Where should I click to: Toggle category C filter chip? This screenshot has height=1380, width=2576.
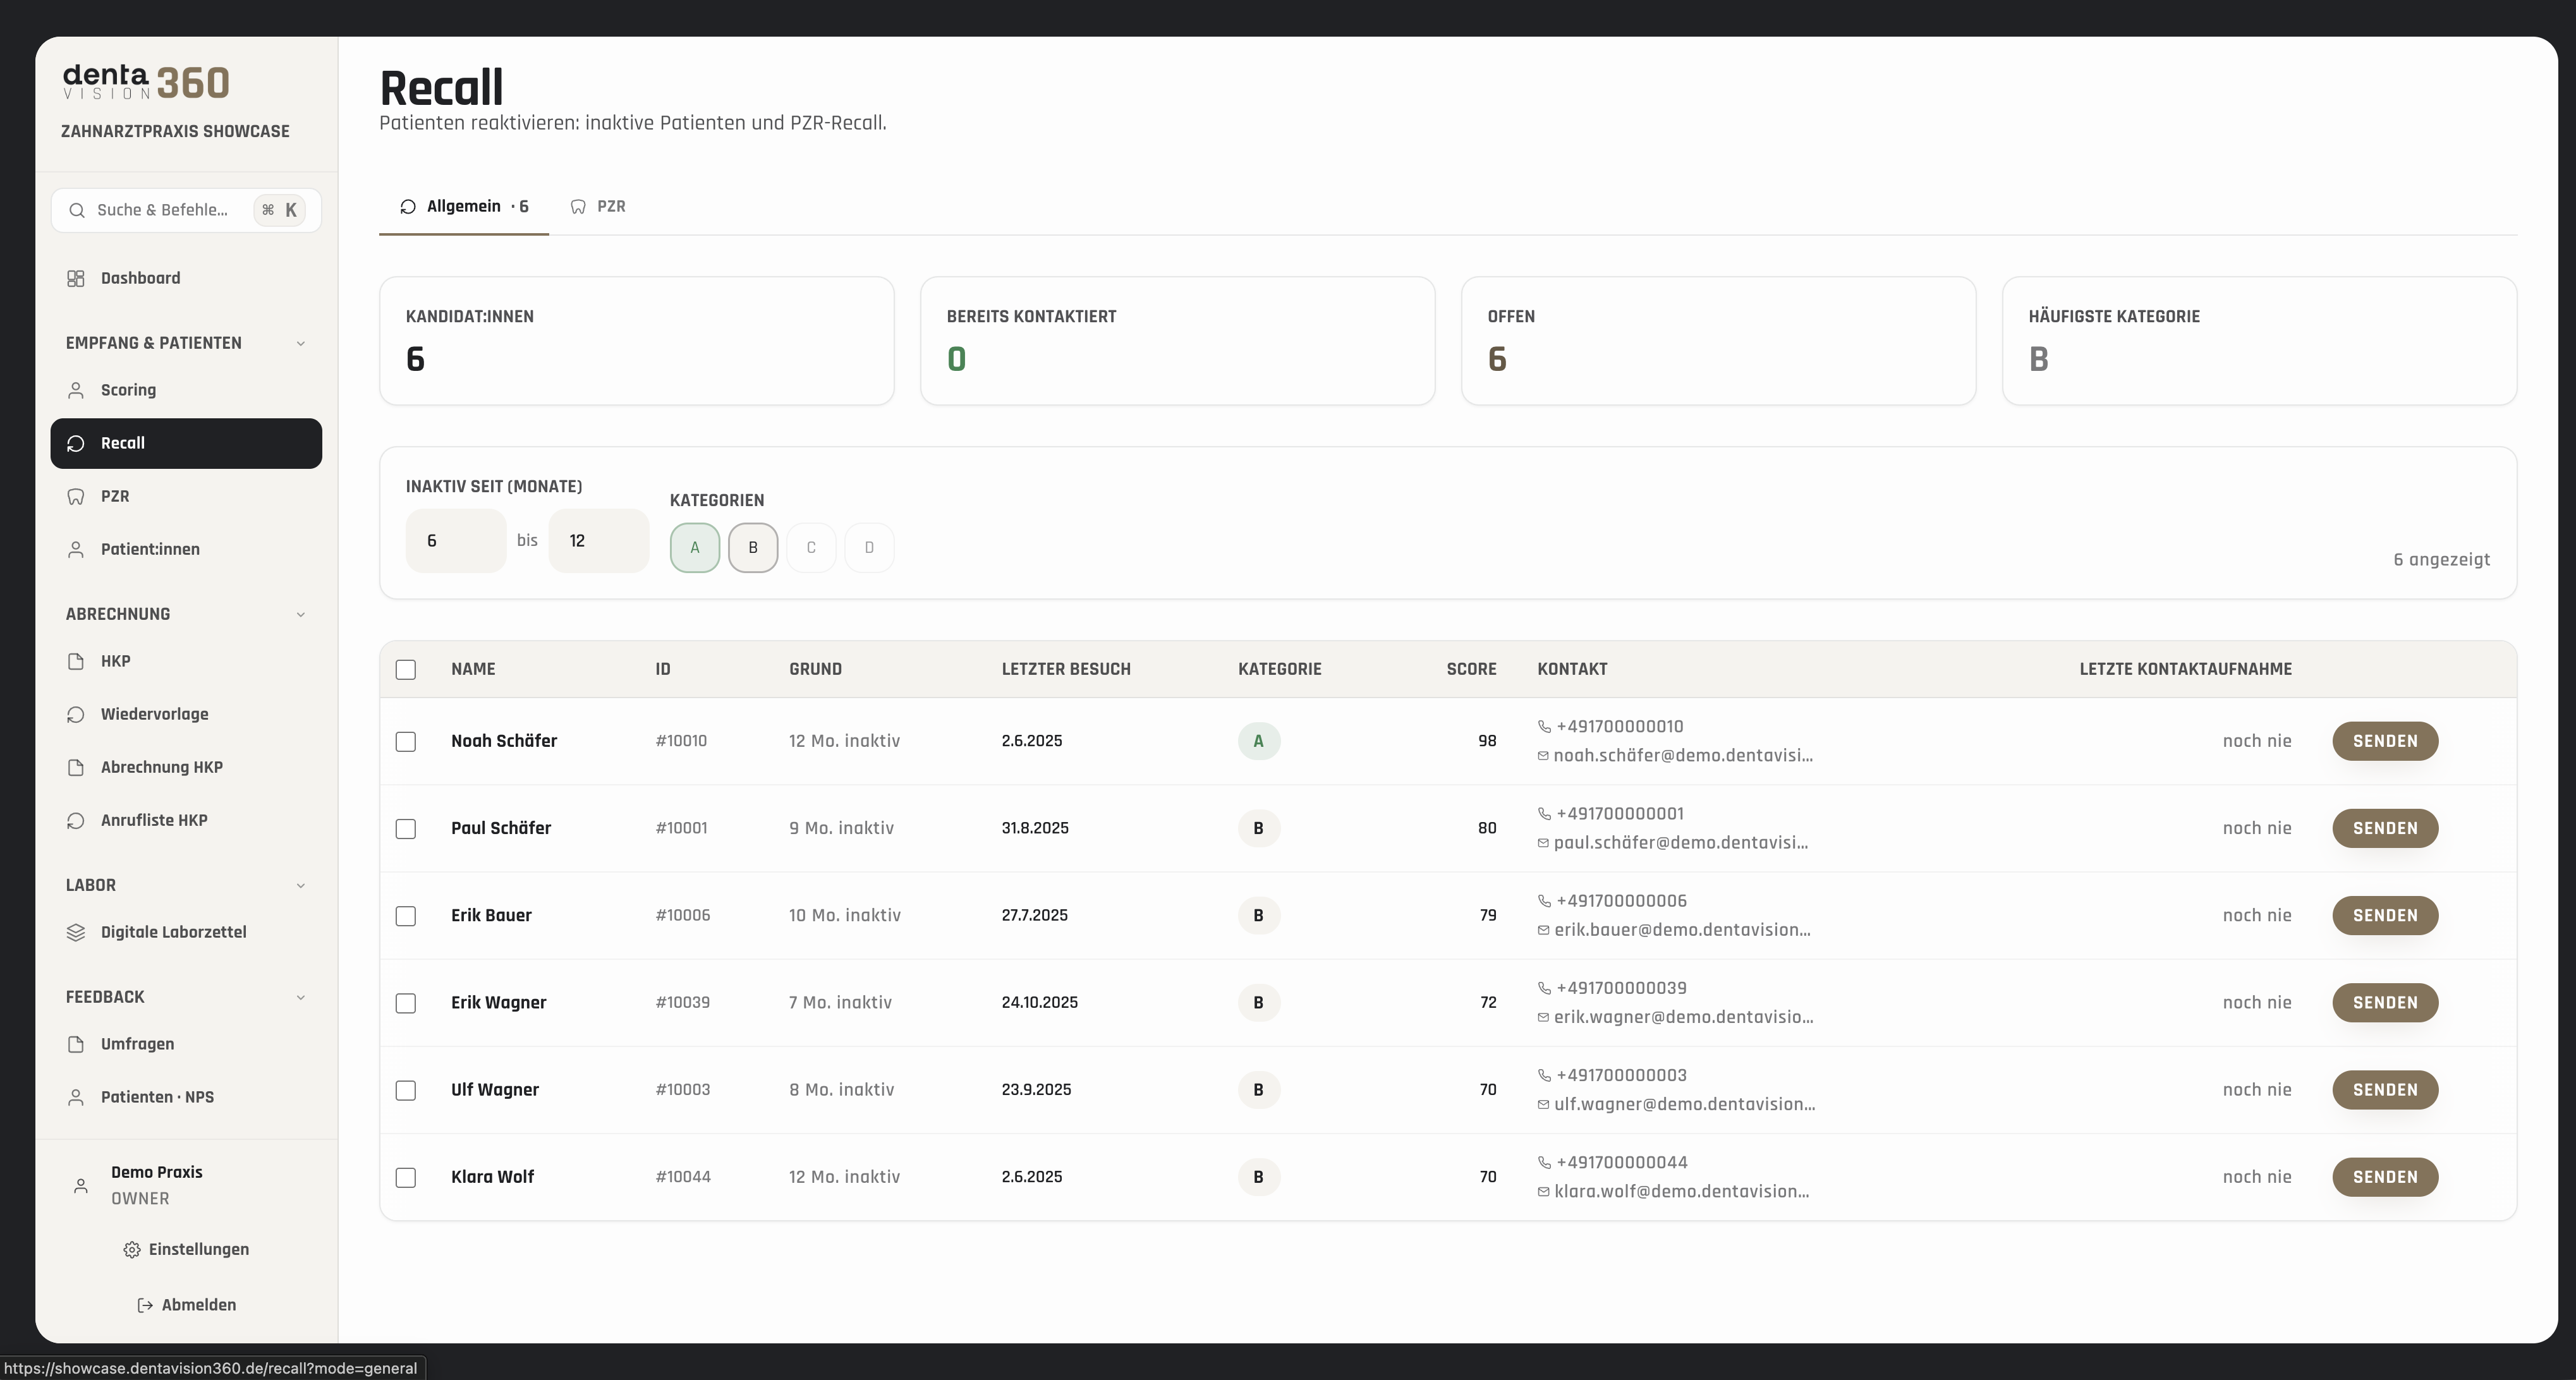pyautogui.click(x=811, y=548)
